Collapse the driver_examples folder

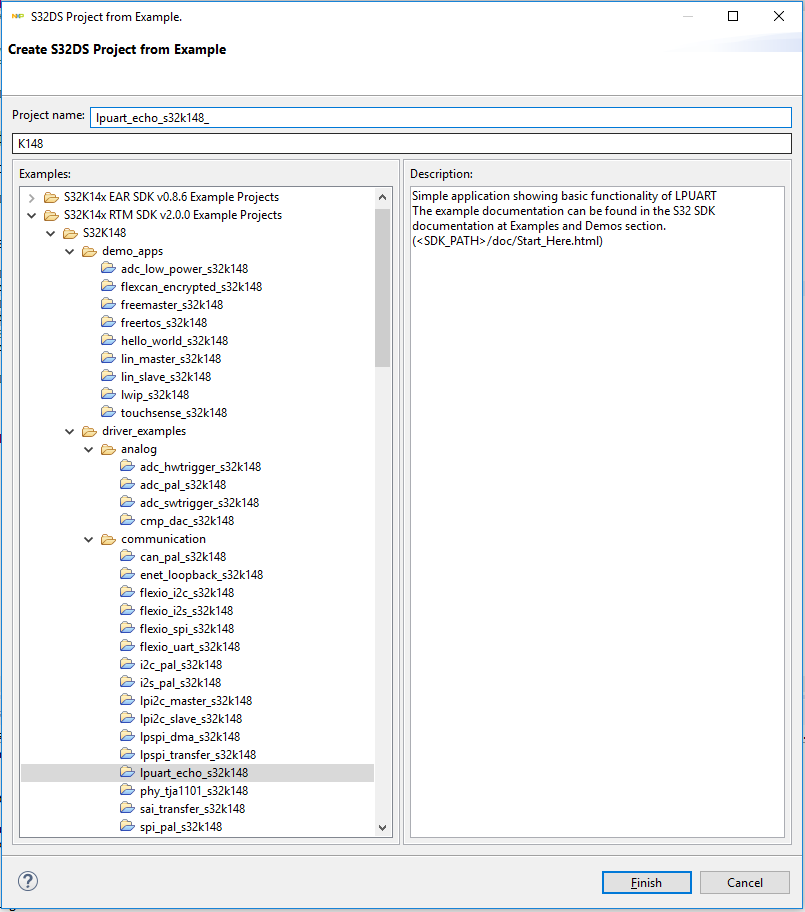coord(70,432)
